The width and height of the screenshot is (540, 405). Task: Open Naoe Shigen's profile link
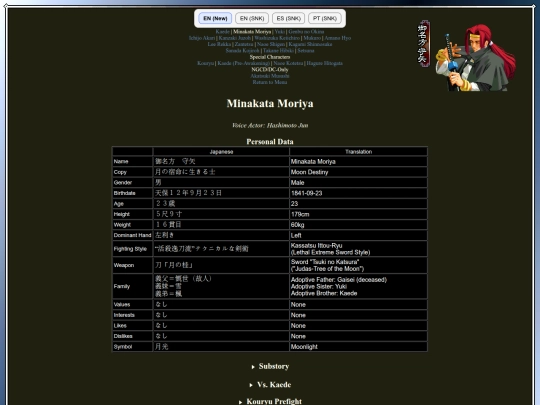point(271,44)
